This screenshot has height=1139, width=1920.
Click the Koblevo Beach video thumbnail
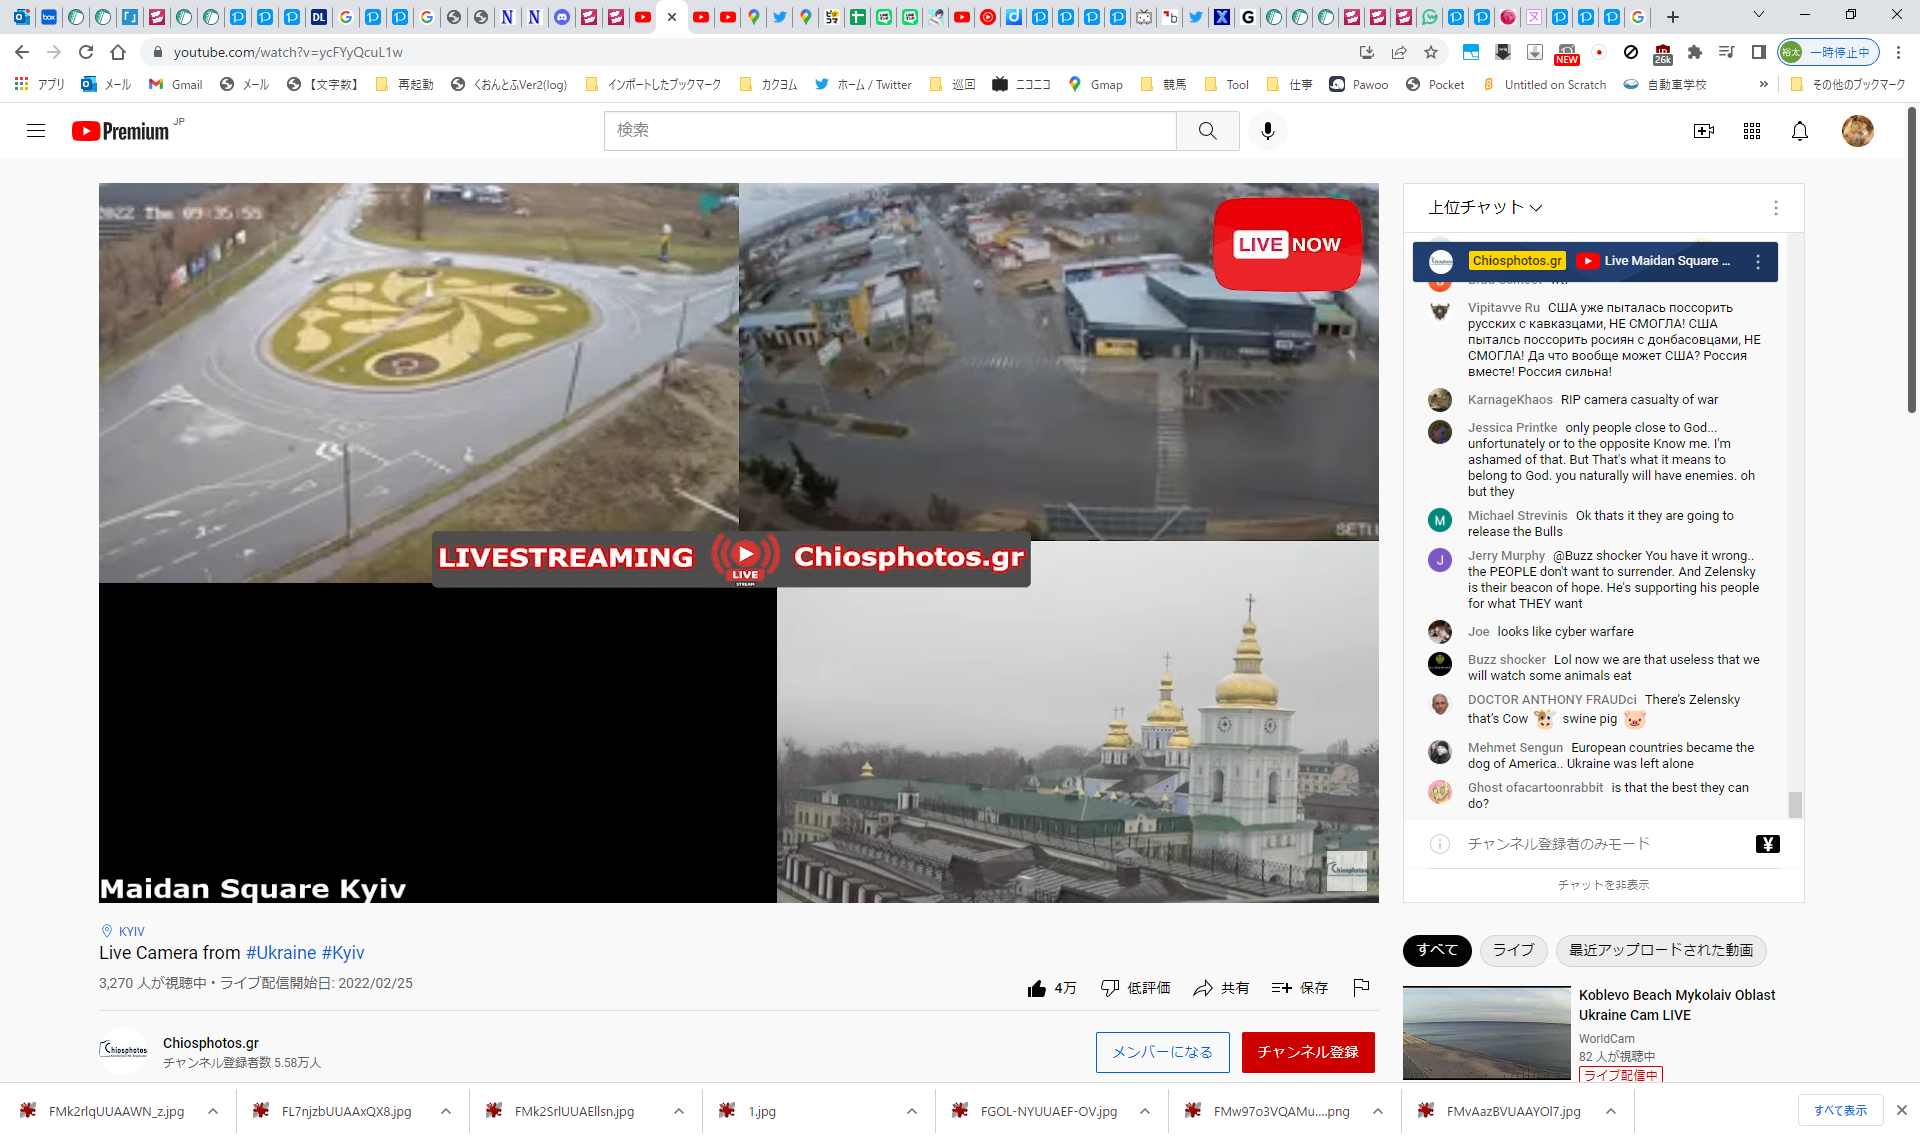pyautogui.click(x=1486, y=1033)
